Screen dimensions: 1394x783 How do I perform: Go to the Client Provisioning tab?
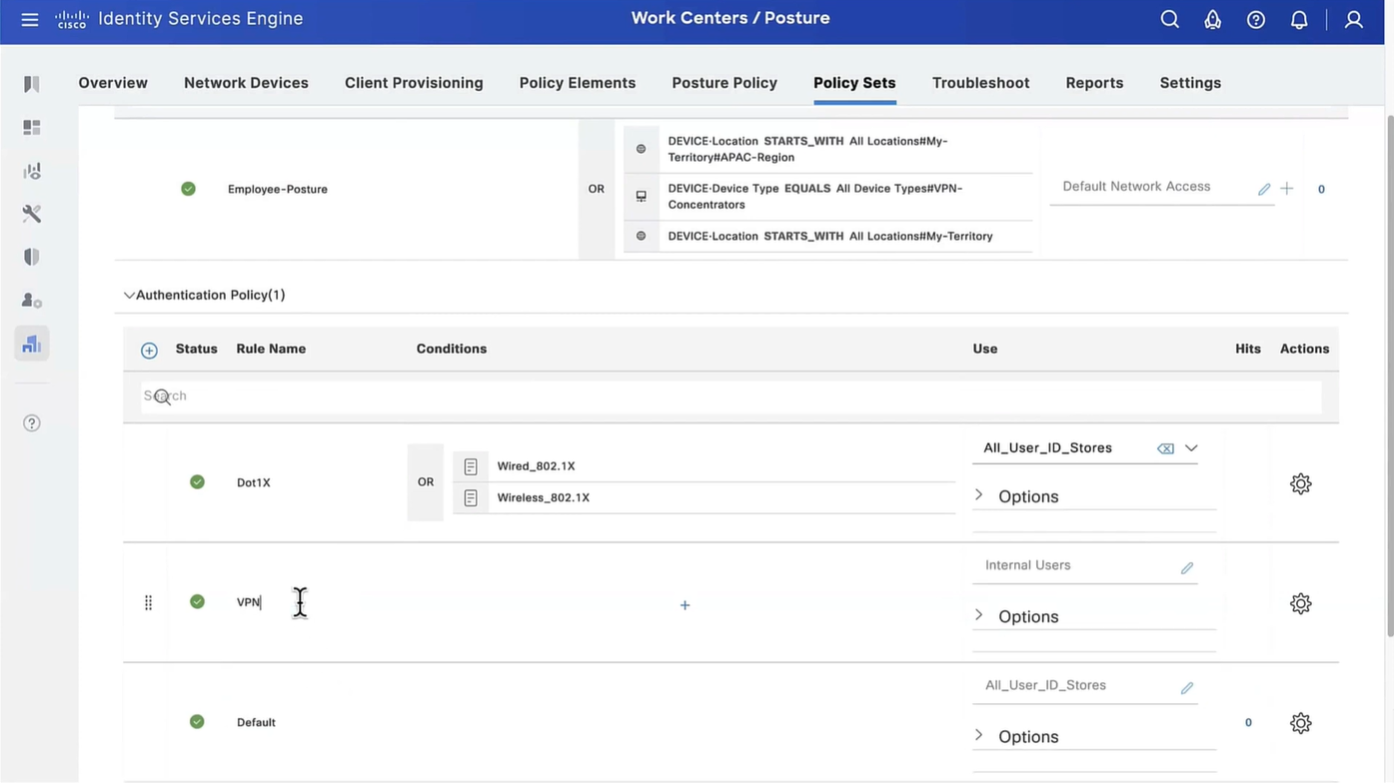(413, 83)
